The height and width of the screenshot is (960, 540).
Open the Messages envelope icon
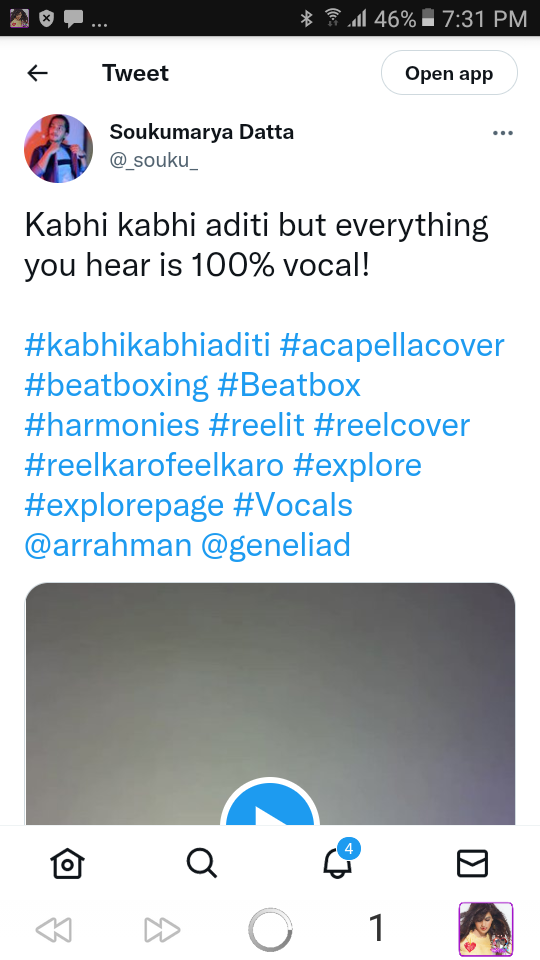472,864
